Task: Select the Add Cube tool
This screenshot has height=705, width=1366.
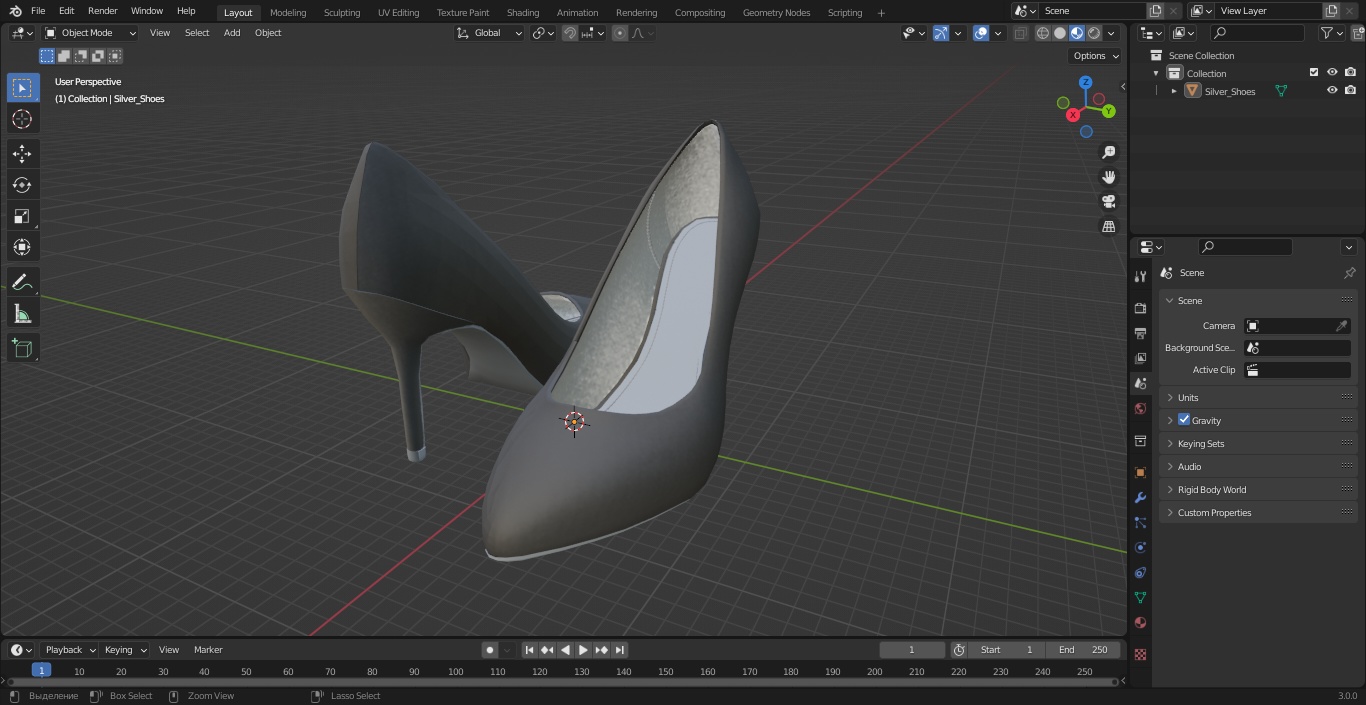Action: pos(23,348)
